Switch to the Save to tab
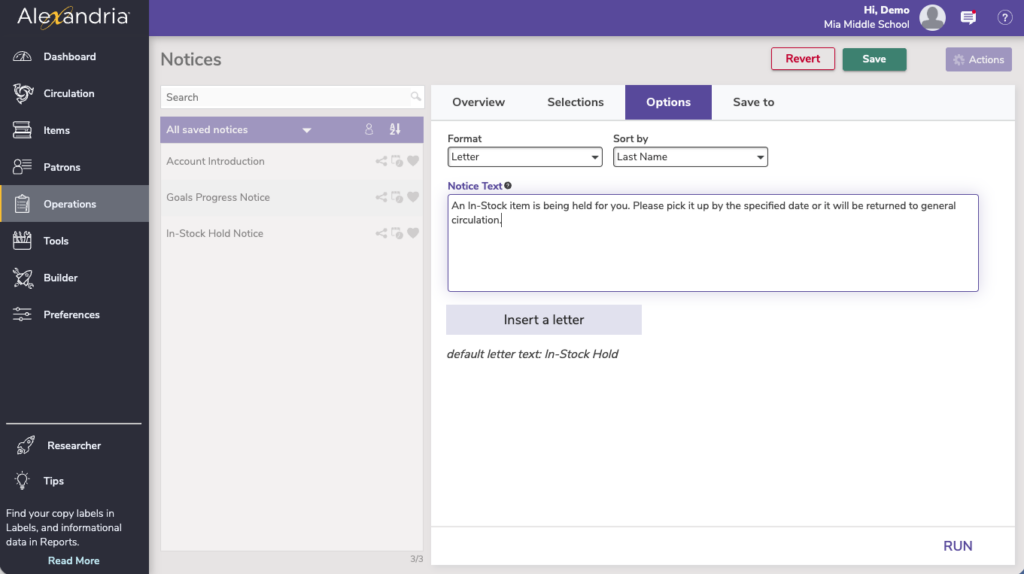The height and width of the screenshot is (574, 1024). [x=753, y=102]
